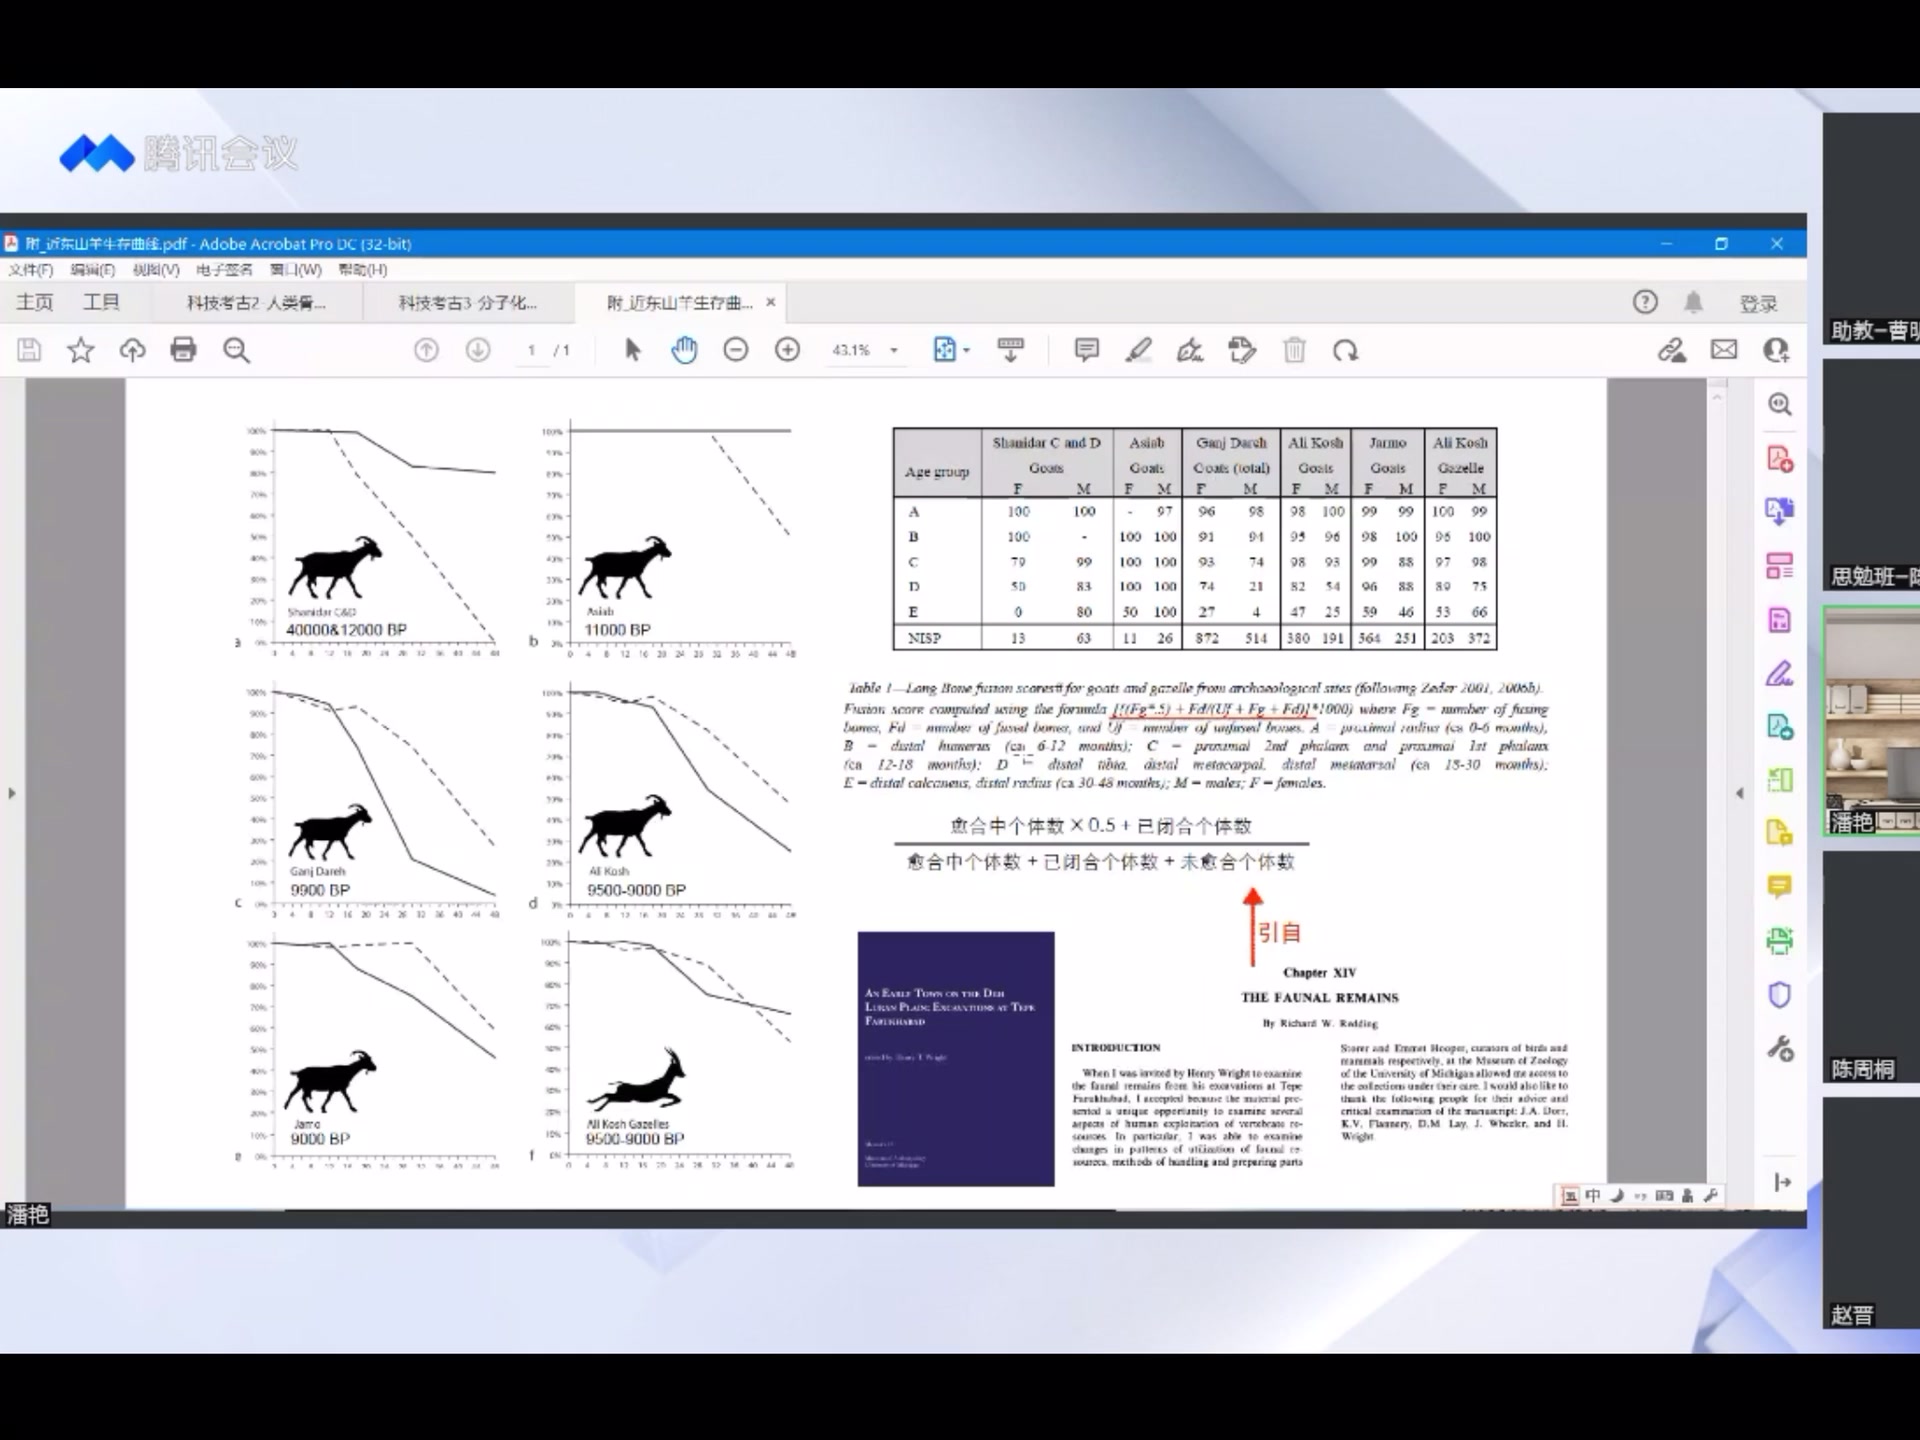Open the green Compare Files tool icon
The width and height of the screenshot is (1920, 1440).
tap(1780, 780)
